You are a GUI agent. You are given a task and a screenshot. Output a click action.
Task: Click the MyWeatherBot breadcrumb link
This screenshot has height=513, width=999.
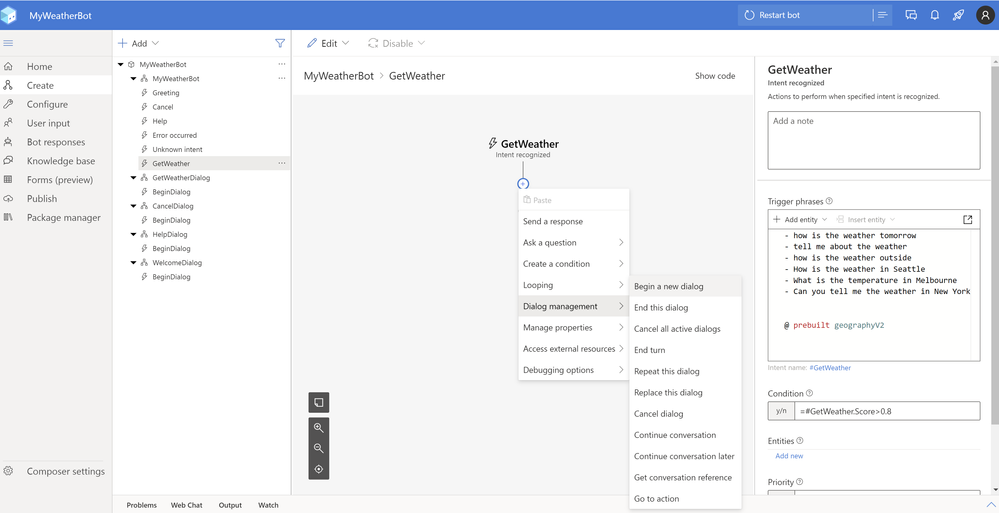338,76
